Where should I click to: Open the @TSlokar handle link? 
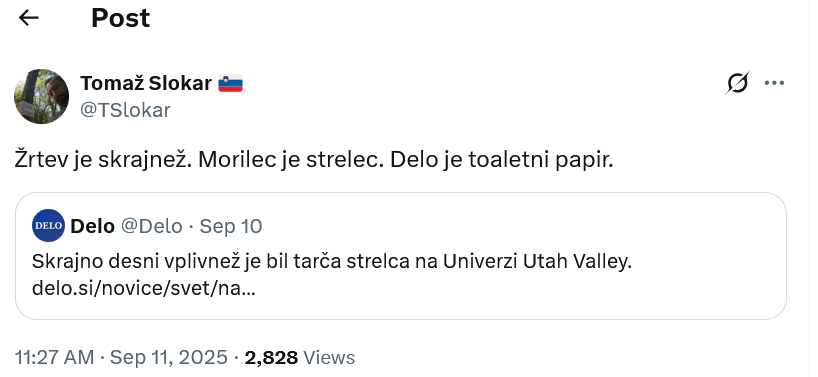click(125, 110)
